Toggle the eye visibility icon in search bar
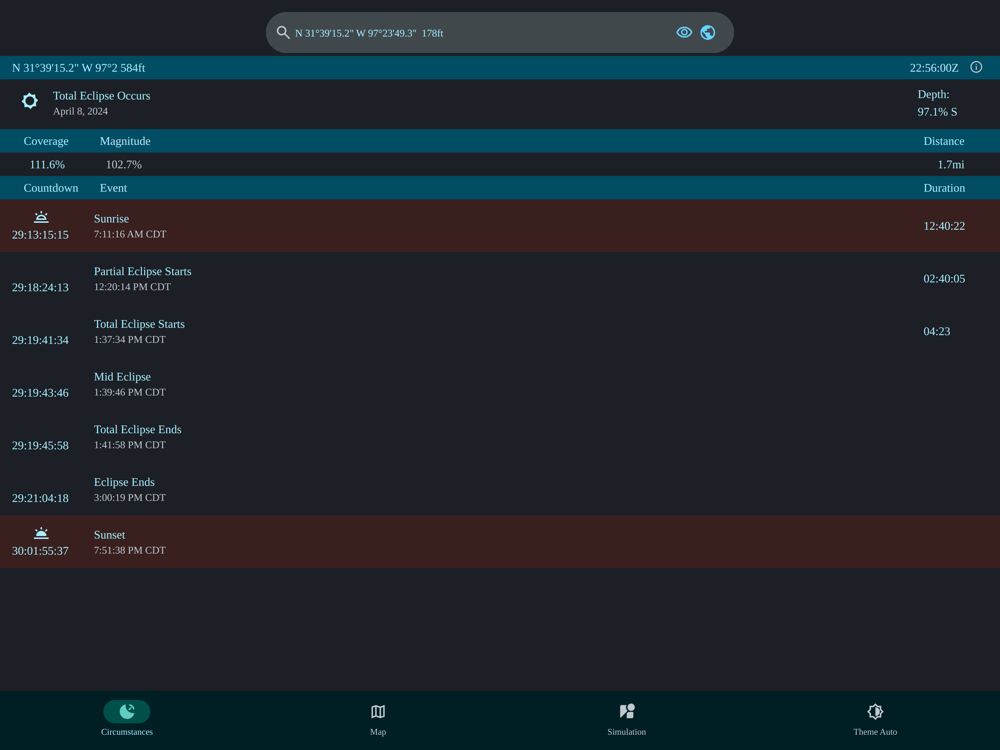Image resolution: width=1000 pixels, height=750 pixels. pos(684,33)
